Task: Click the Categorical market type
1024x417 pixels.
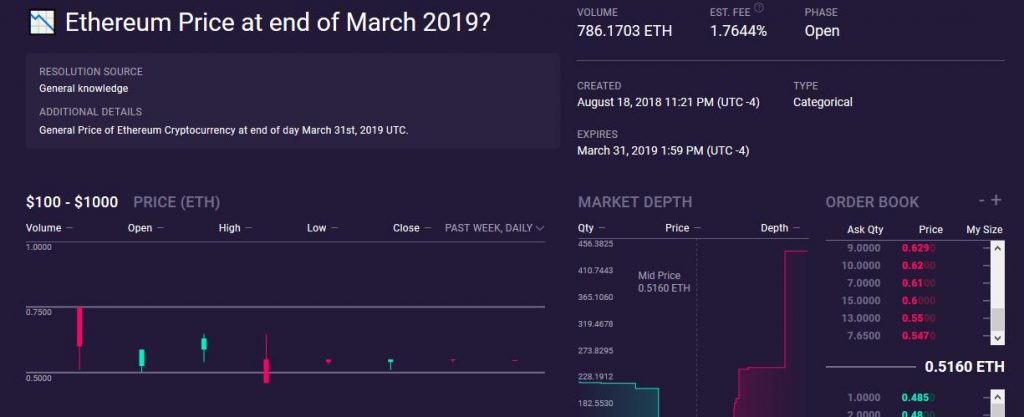Action: pyautogui.click(x=823, y=102)
